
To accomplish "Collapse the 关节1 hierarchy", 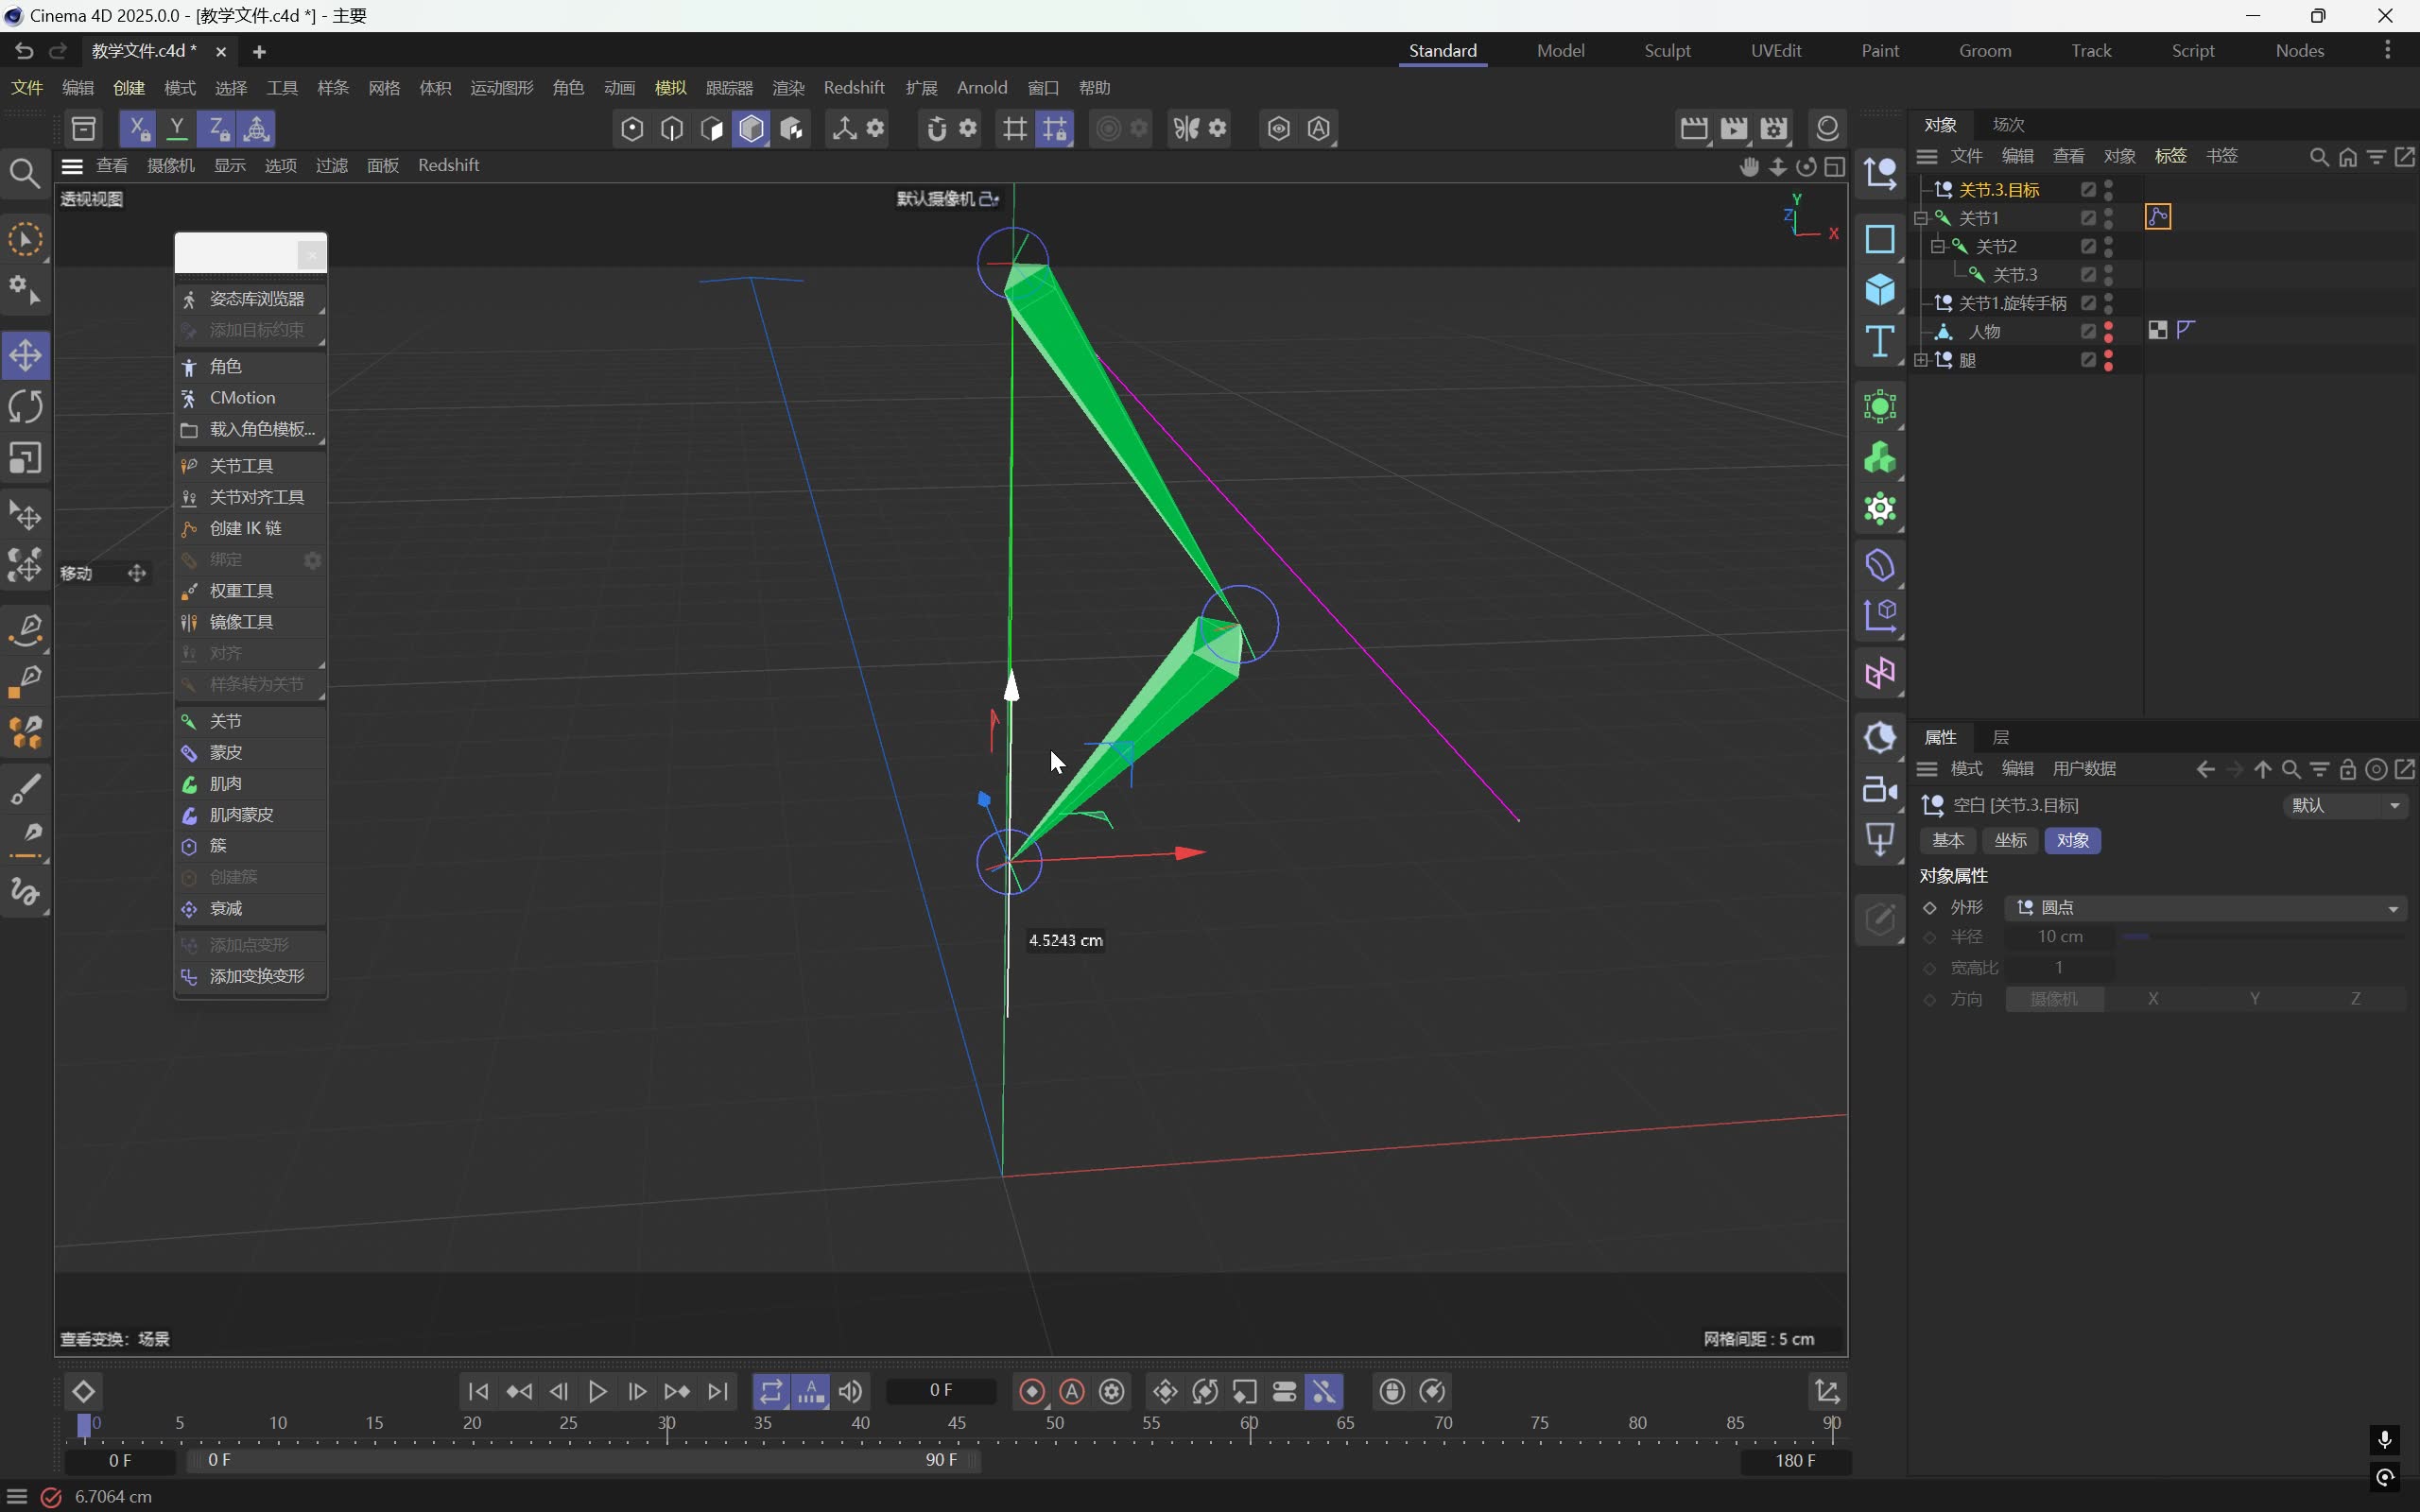I will (x=1921, y=218).
